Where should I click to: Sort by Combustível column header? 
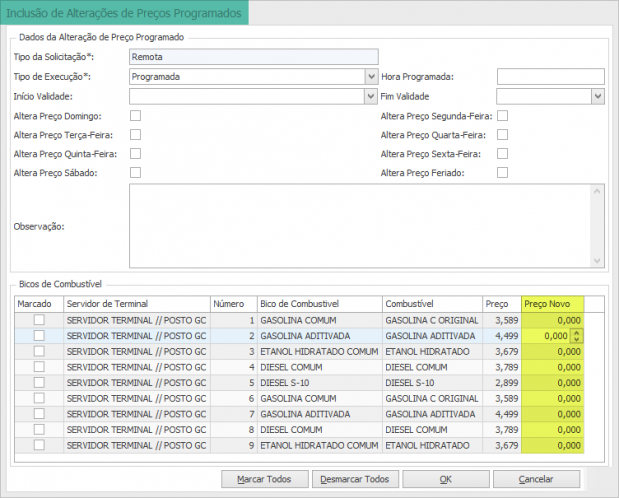(x=432, y=304)
